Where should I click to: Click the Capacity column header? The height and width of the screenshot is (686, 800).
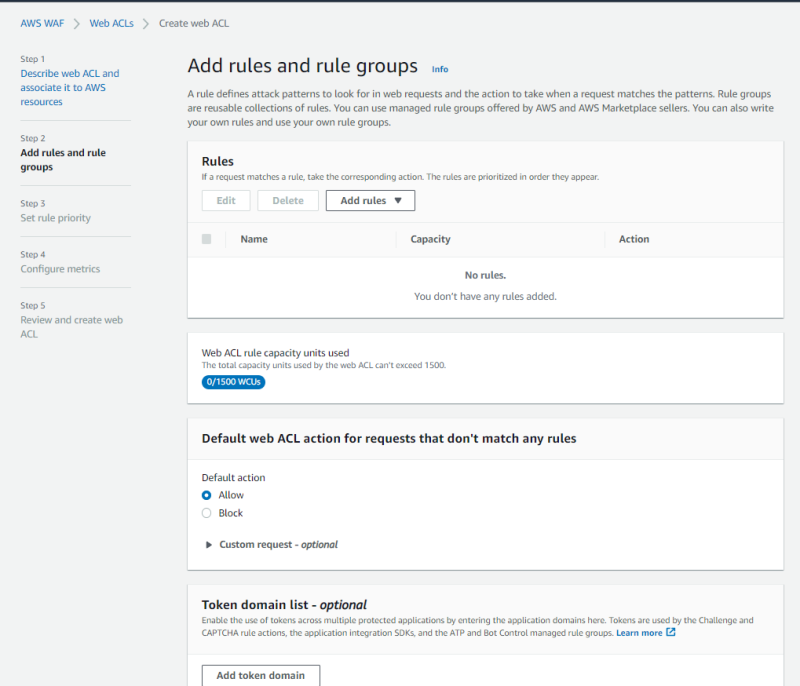pos(430,239)
